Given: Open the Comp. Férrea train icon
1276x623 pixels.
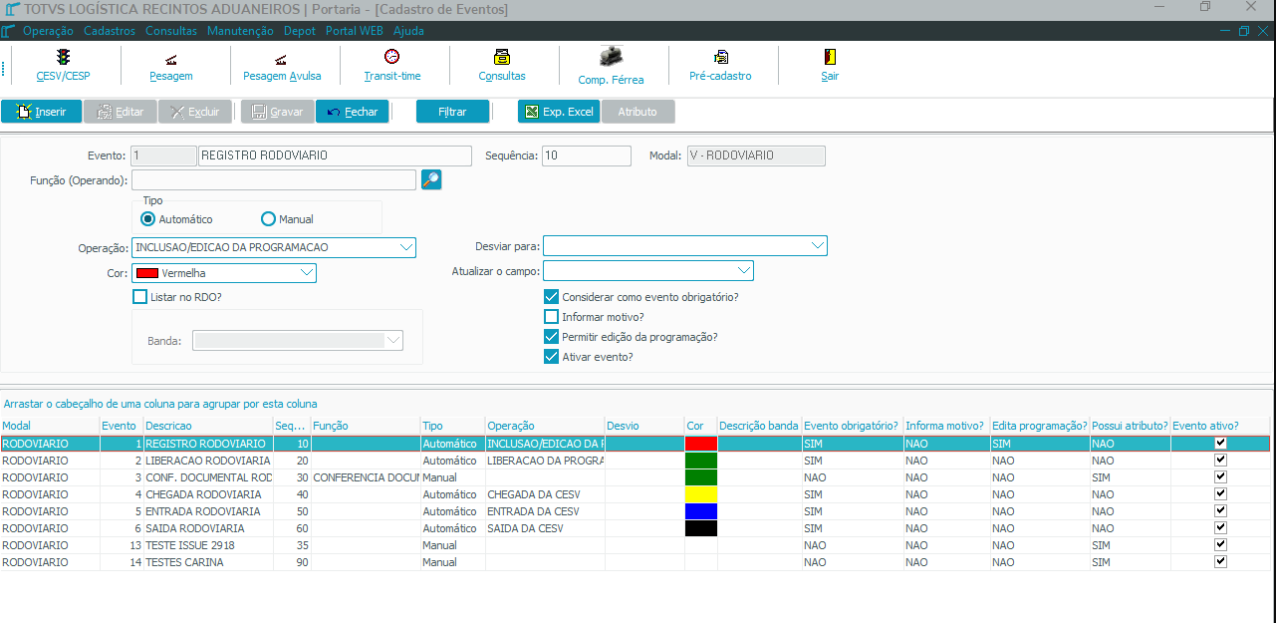Looking at the screenshot, I should [611, 57].
